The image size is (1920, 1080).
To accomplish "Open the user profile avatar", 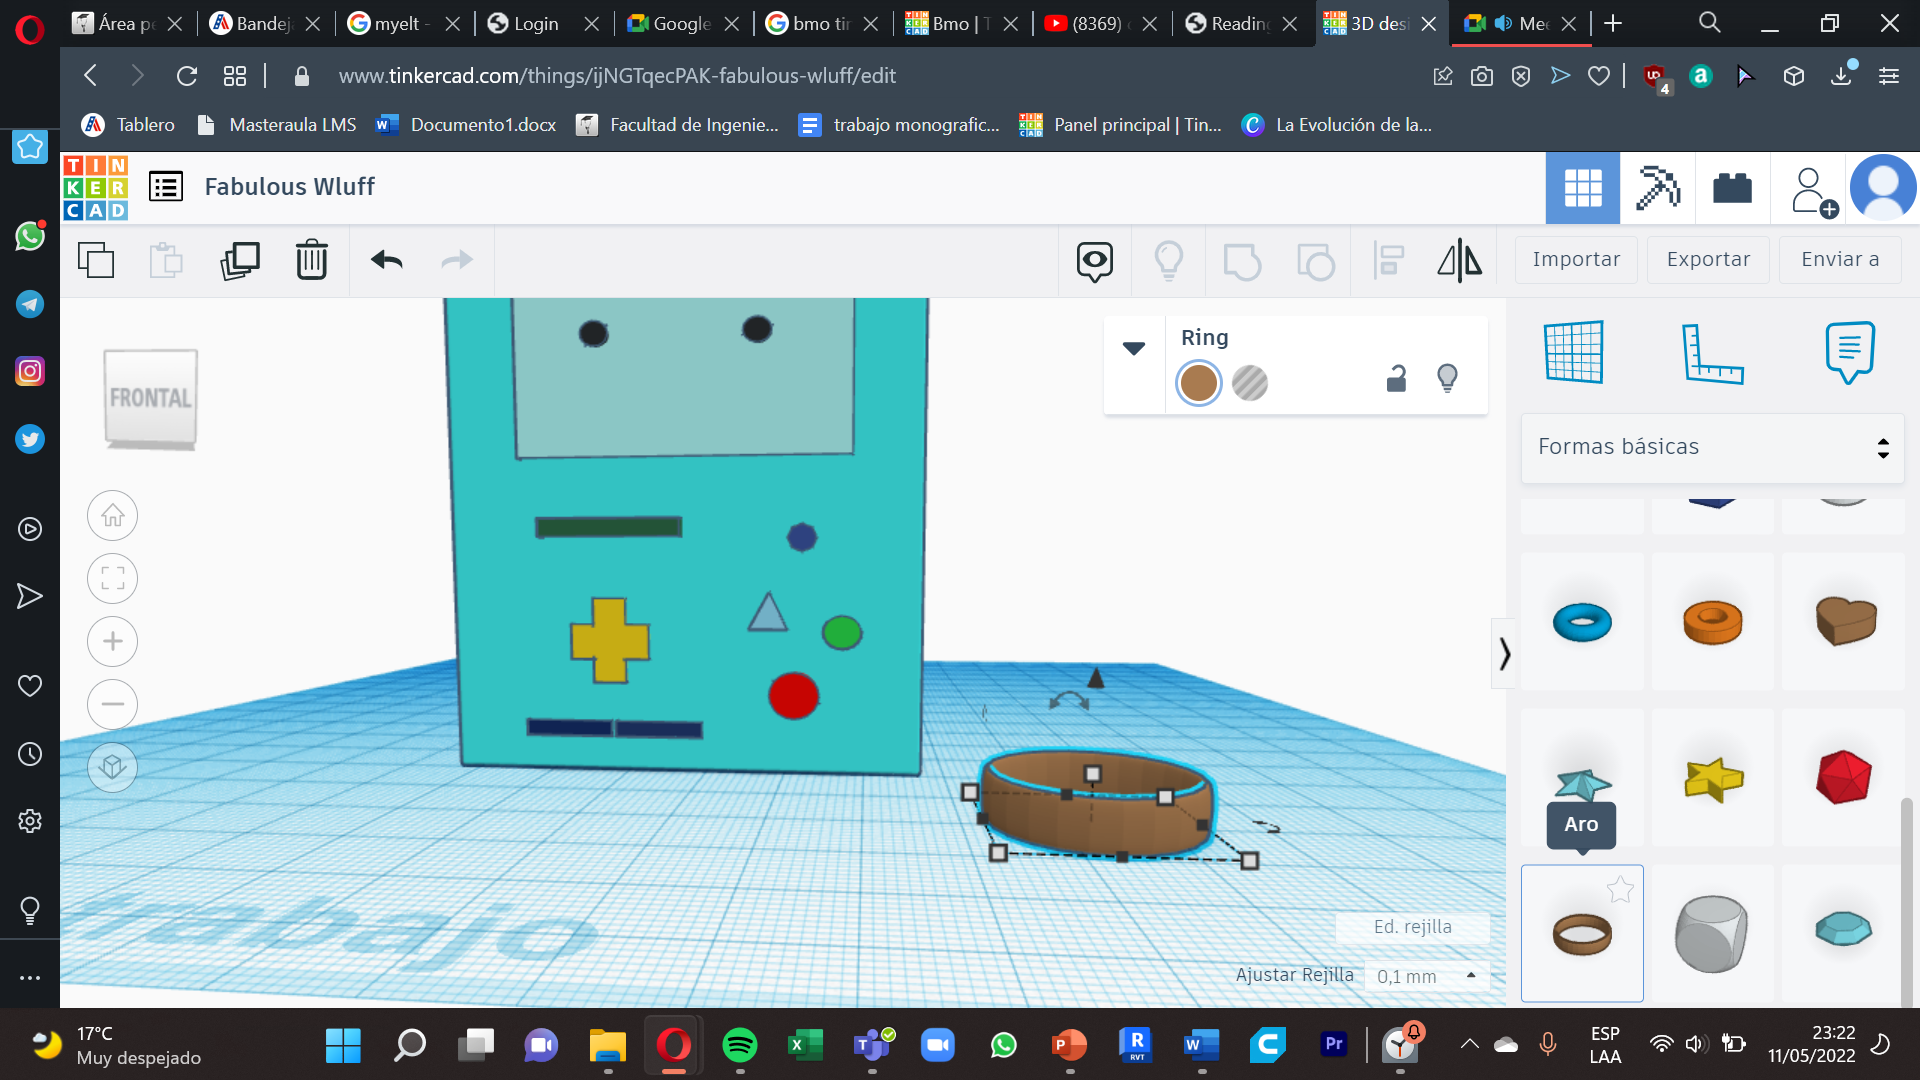I will pos(1883,187).
